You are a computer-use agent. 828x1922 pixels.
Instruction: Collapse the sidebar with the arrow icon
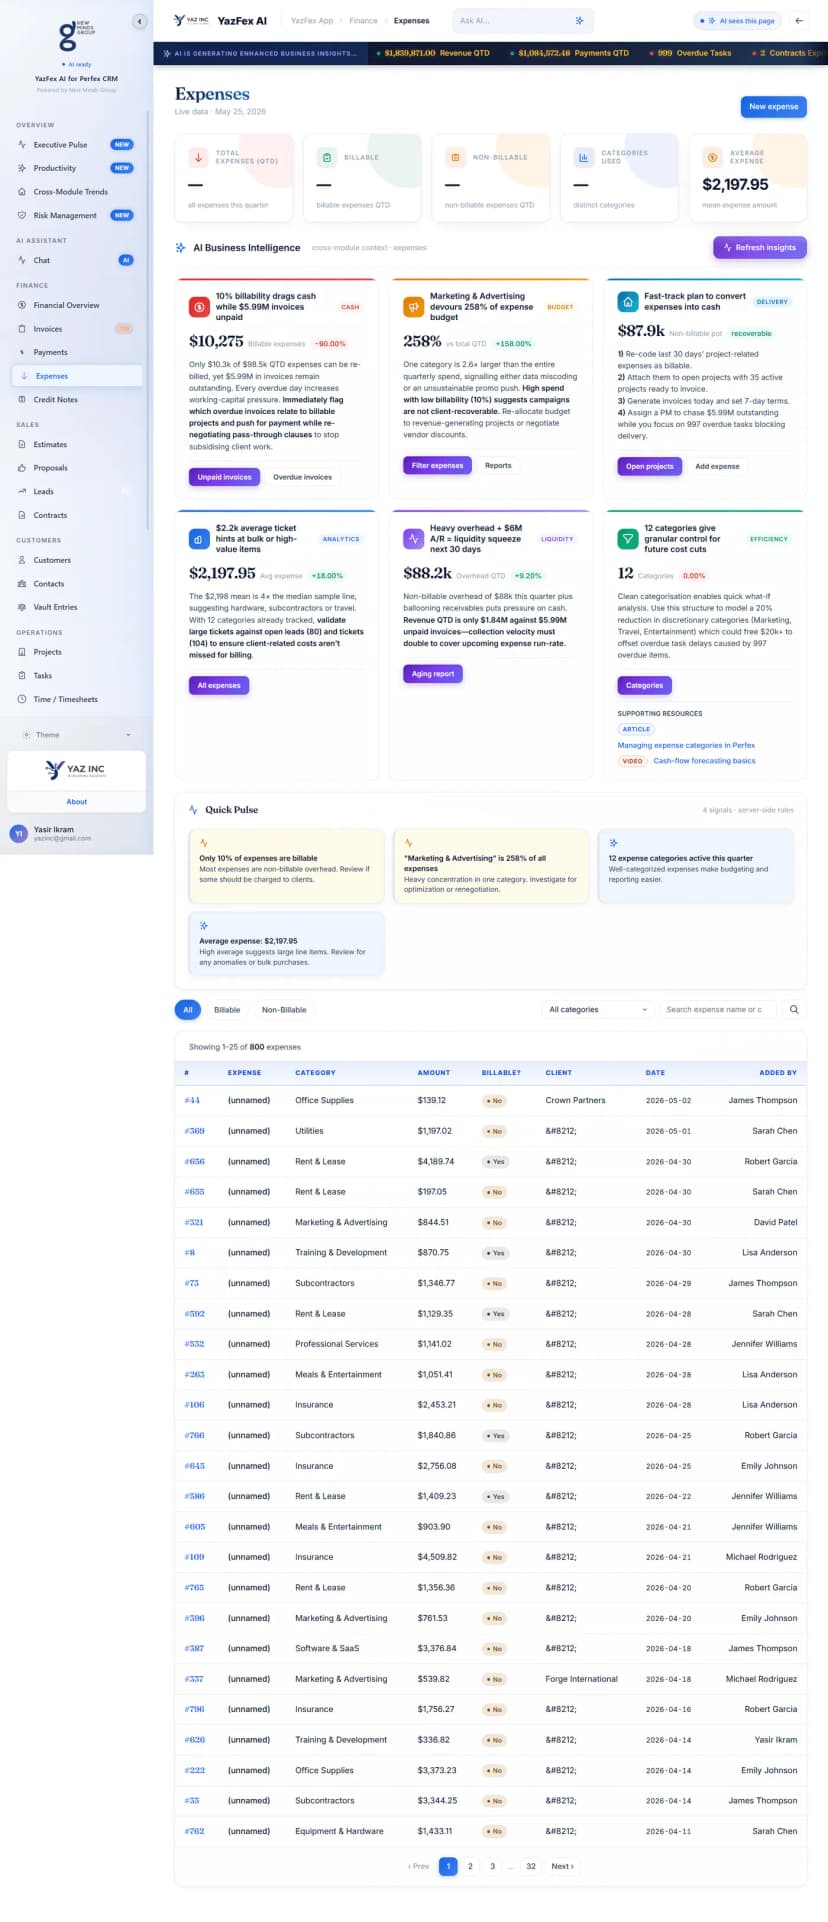point(139,21)
